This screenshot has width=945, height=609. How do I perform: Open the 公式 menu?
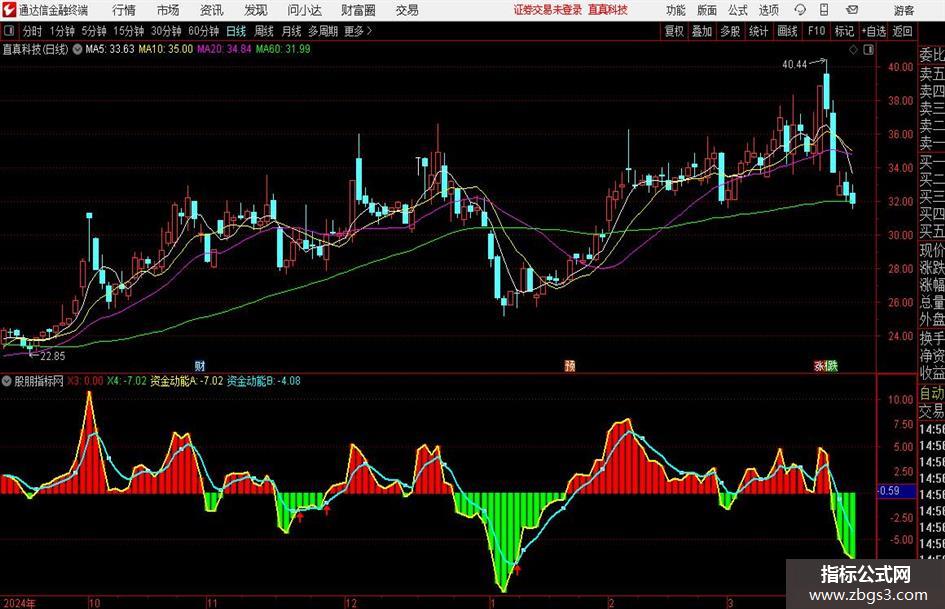click(738, 10)
